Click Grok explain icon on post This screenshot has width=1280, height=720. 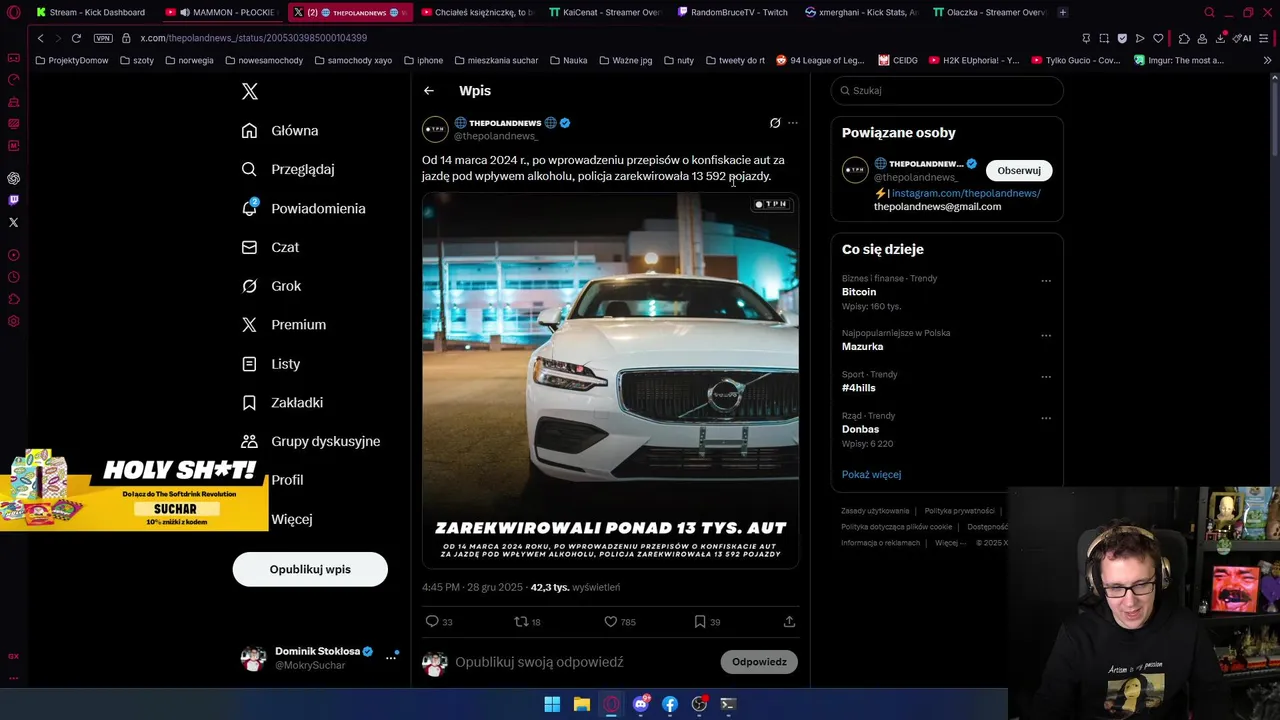point(775,123)
